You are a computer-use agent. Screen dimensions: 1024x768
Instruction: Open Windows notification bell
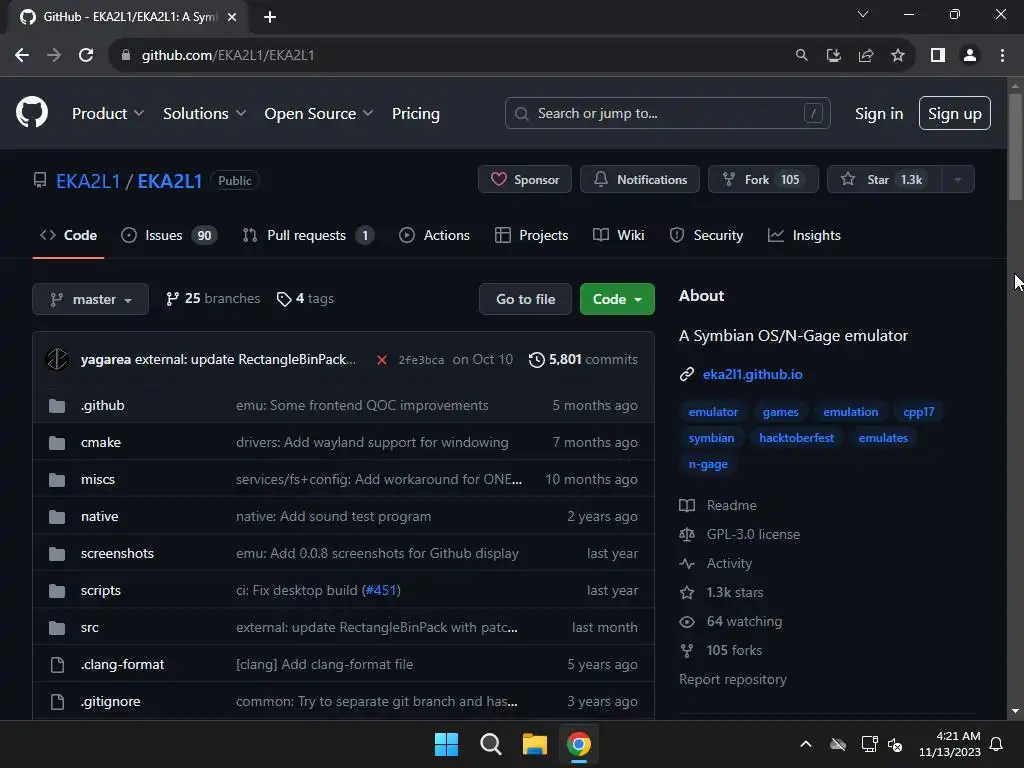pyautogui.click(x=997, y=744)
